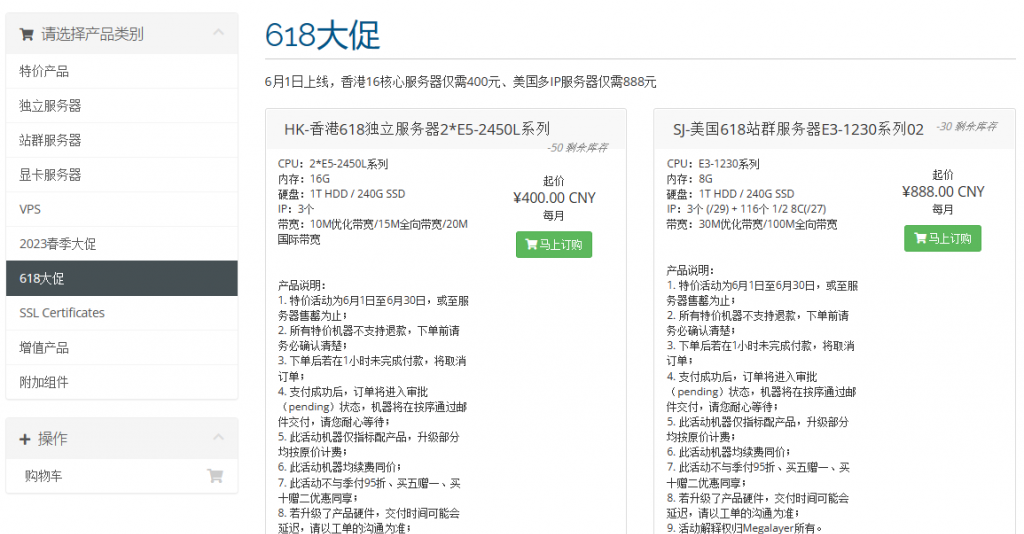Click the SJ-美国618站群服务器 product title

pyautogui.click(x=798, y=129)
